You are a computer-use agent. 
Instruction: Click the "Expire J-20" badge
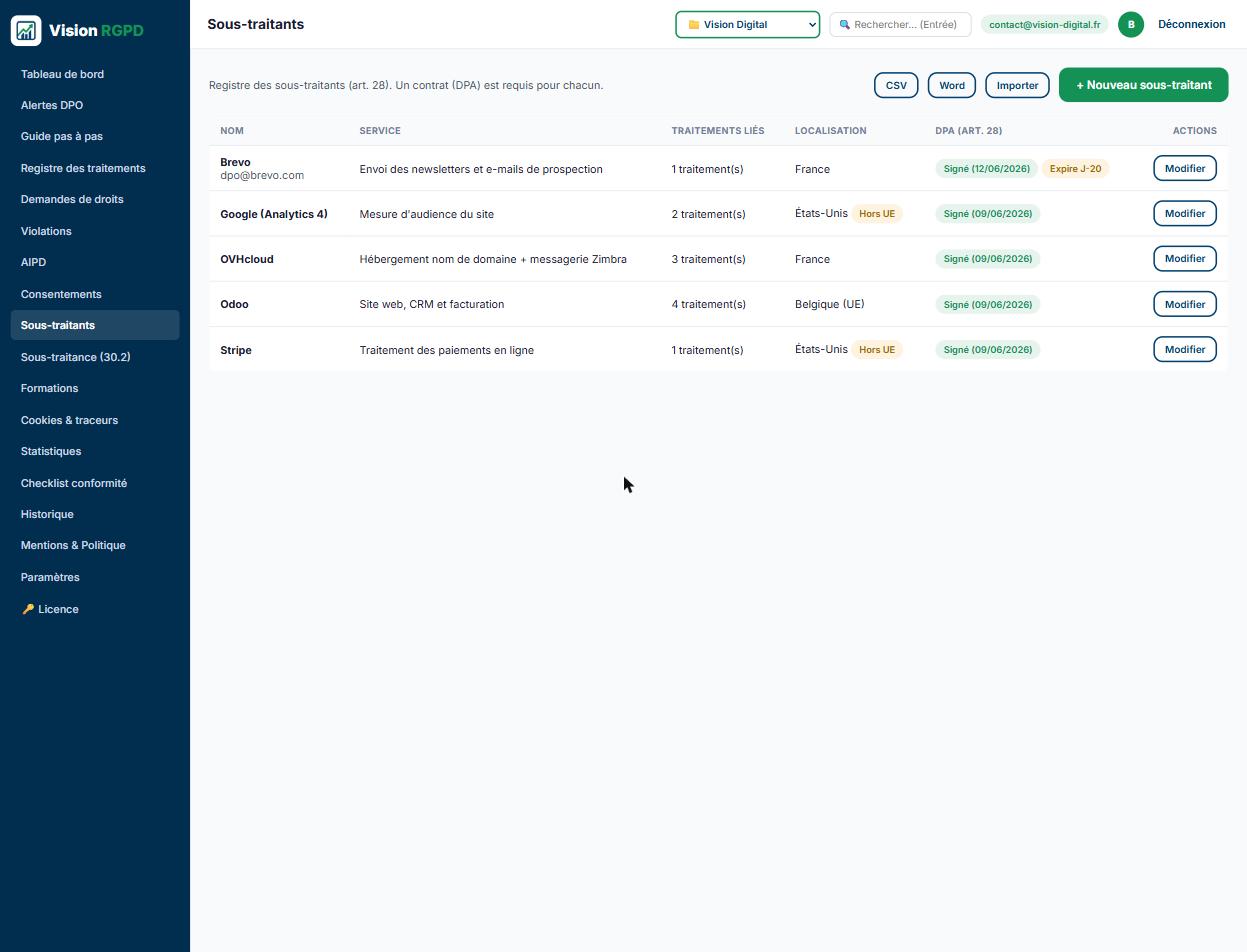click(x=1075, y=169)
